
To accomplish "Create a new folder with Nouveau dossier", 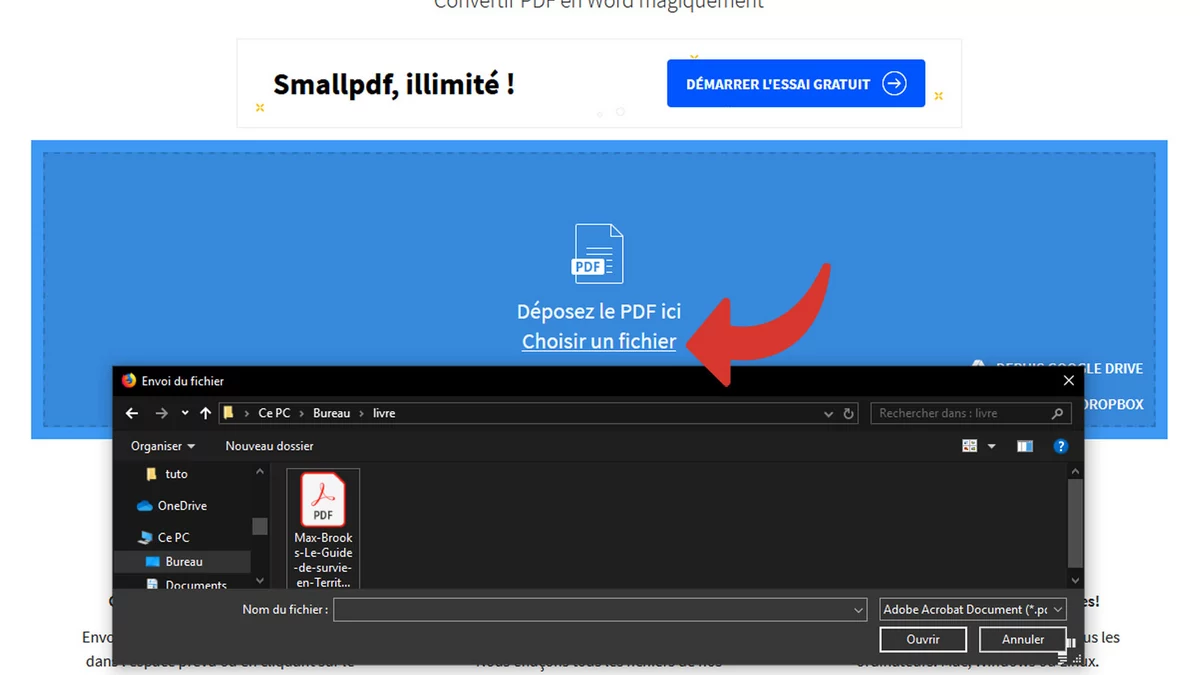I will [269, 446].
